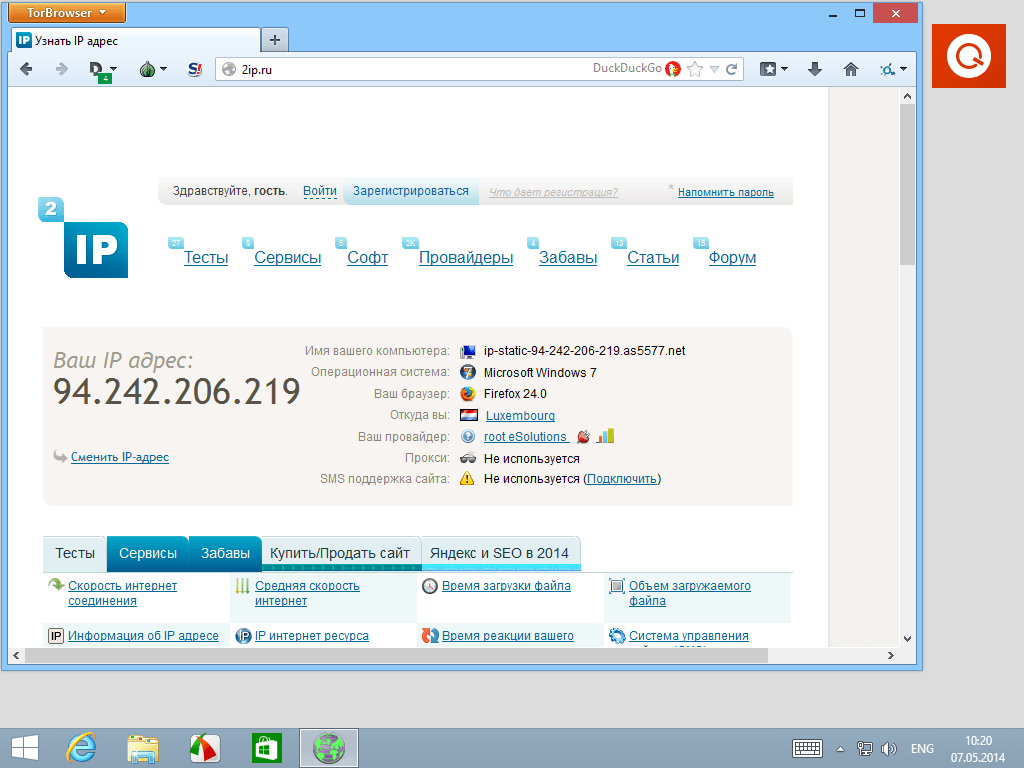Click the bar chart icon next to provider
Viewport: 1024px width, 768px height.
(605, 436)
